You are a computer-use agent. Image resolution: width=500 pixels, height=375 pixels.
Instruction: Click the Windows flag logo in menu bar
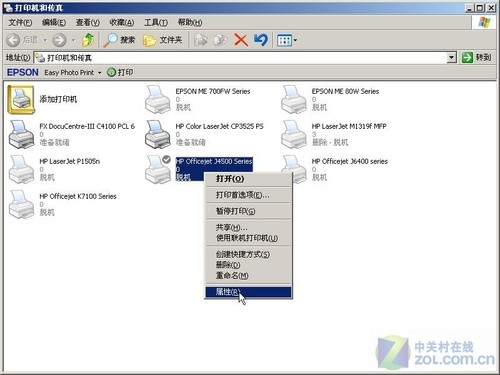tap(484, 22)
